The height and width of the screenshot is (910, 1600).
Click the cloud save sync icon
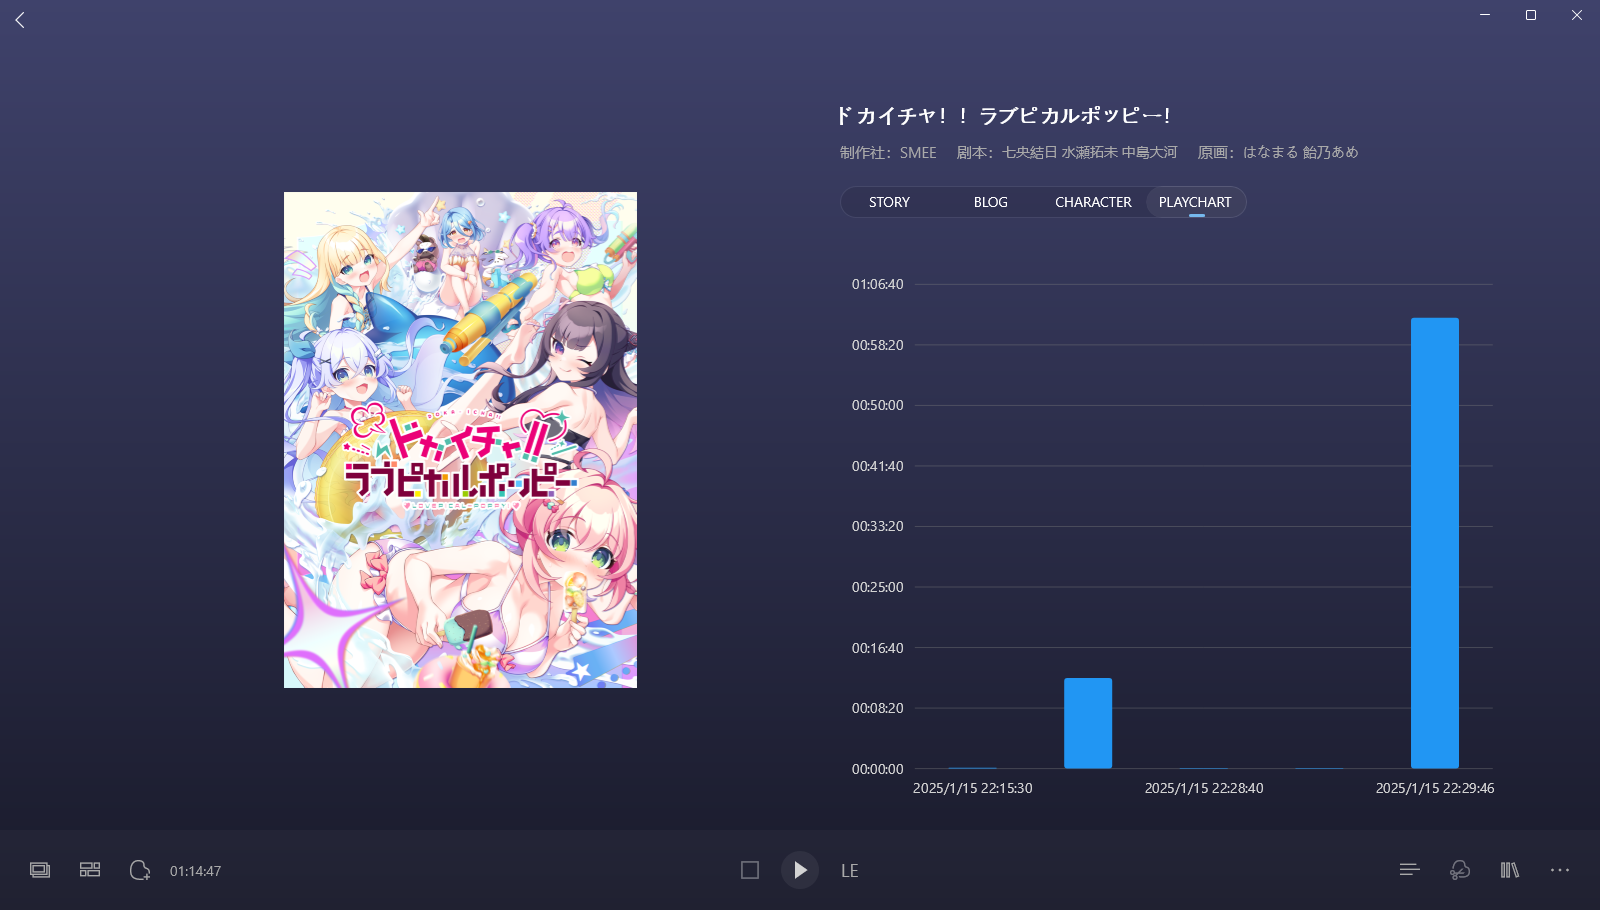[140, 870]
